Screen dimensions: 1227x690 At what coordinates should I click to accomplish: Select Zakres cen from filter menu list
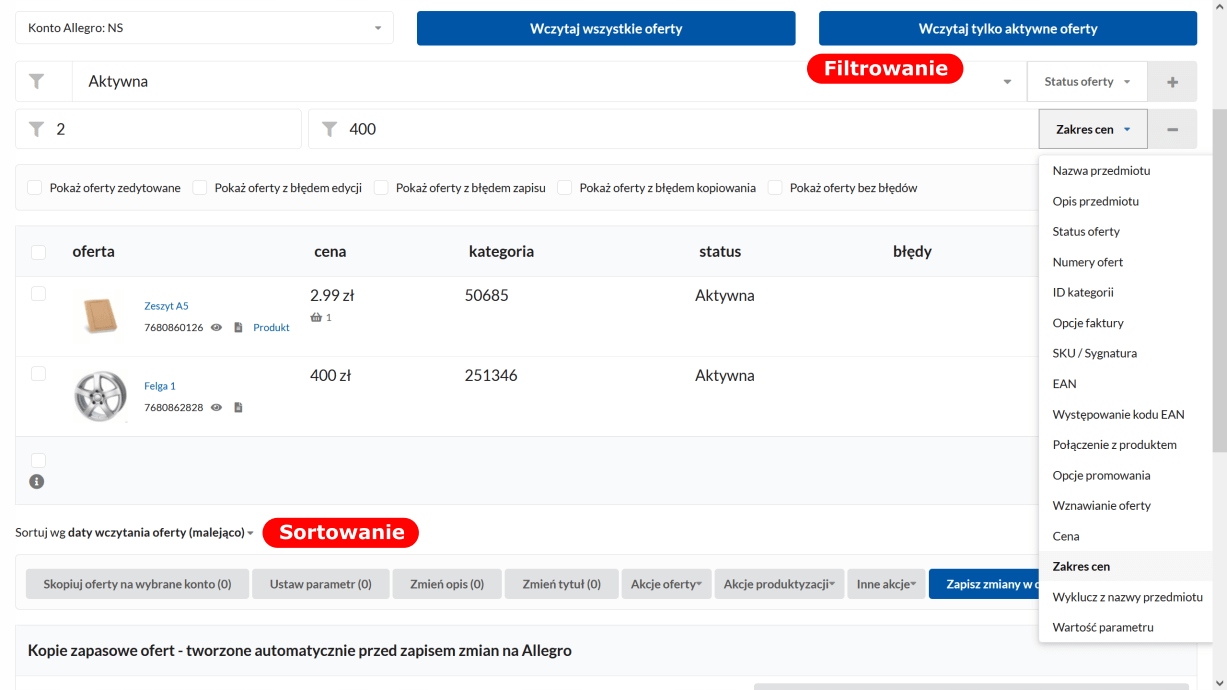click(1125, 566)
